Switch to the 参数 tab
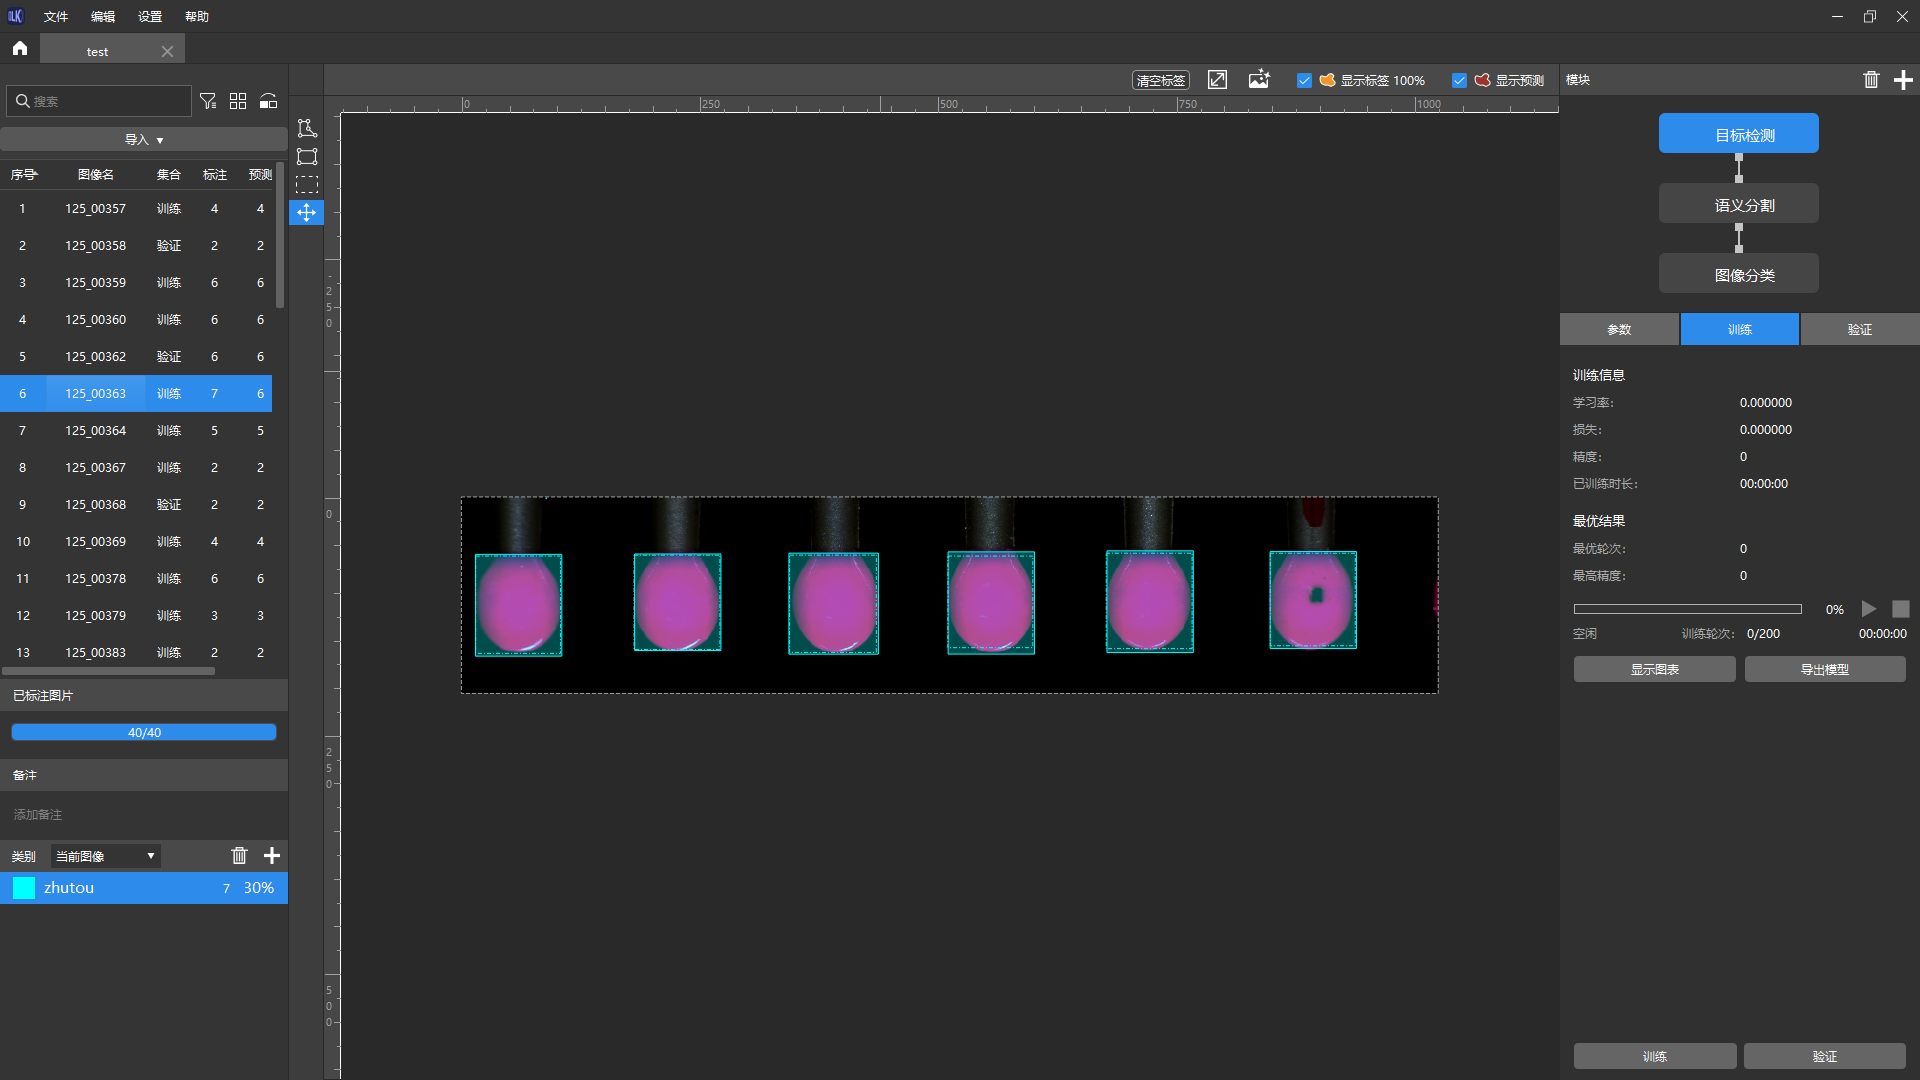Screen dimensions: 1920x1080 click(x=1619, y=329)
